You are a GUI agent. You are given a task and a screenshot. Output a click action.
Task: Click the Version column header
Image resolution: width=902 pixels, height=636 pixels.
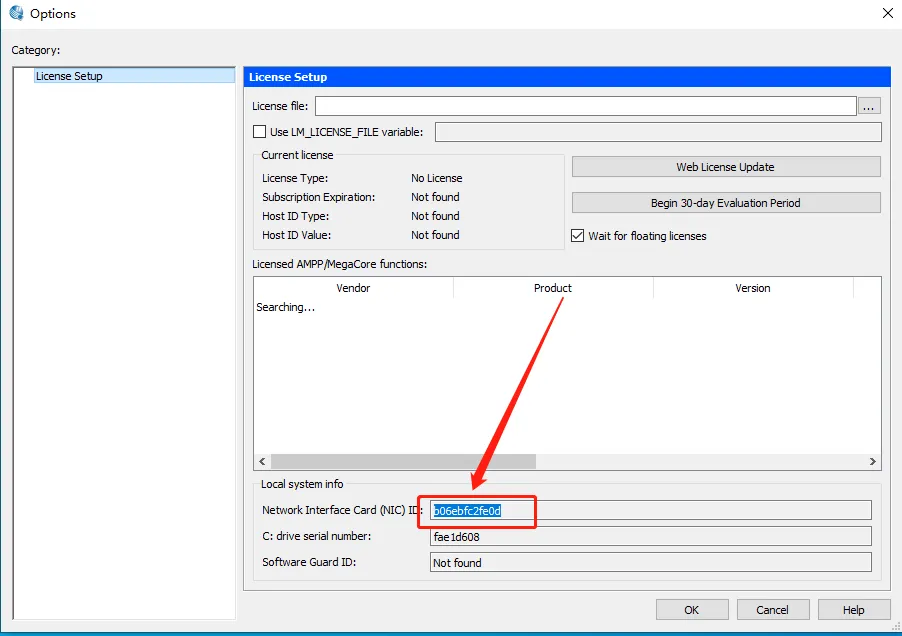click(752, 288)
